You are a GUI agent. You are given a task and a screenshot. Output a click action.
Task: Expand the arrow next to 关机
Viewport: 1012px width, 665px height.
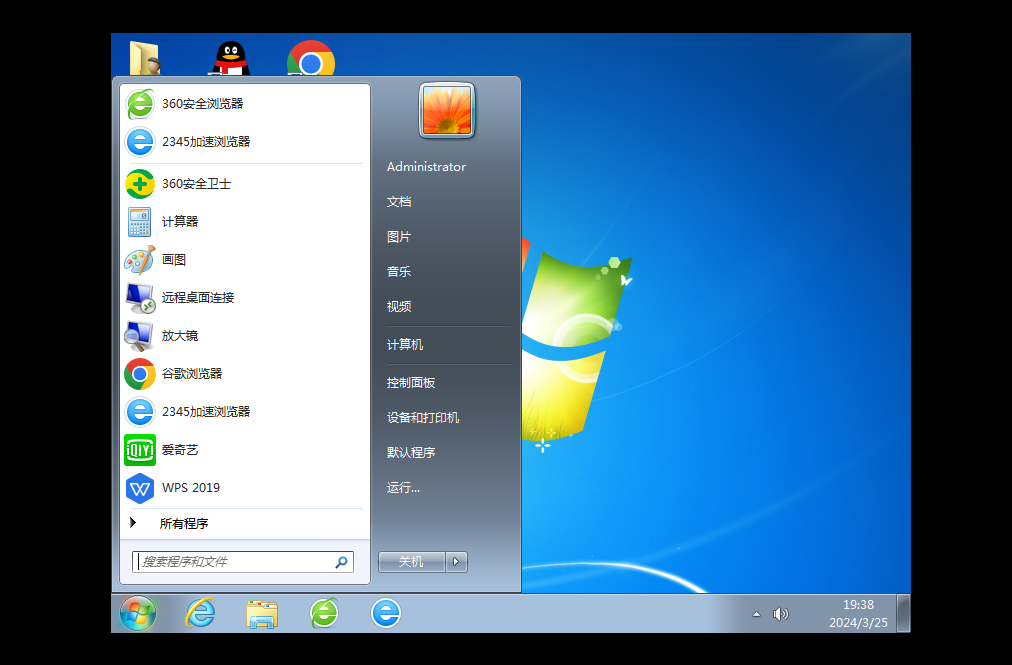456,562
